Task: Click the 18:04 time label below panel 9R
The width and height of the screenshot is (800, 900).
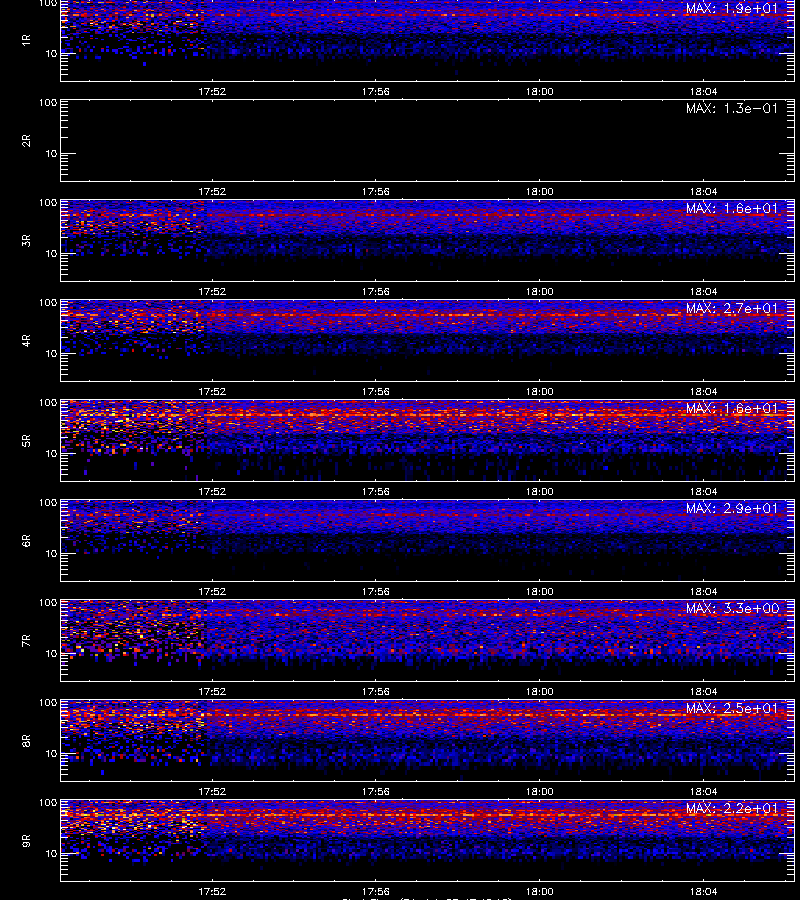Action: tap(704, 891)
